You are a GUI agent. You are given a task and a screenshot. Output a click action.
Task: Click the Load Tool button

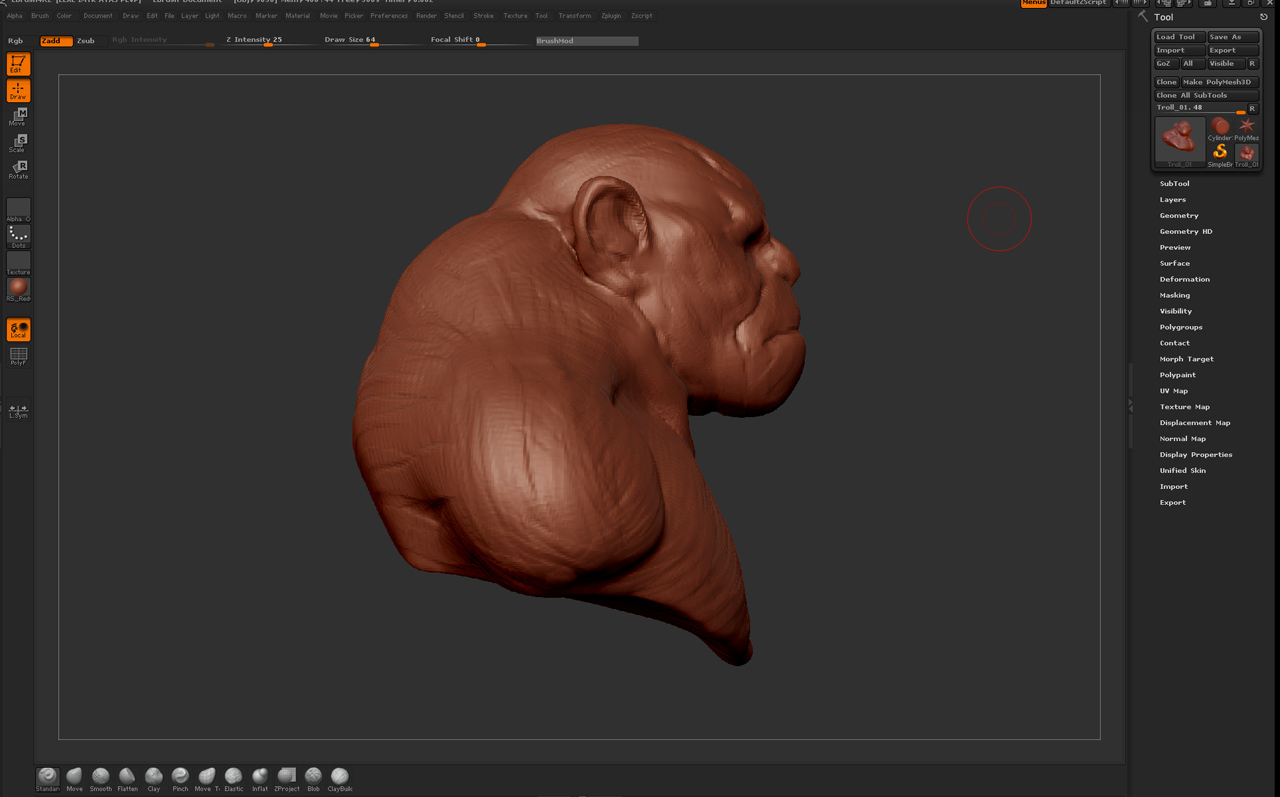click(x=1179, y=37)
